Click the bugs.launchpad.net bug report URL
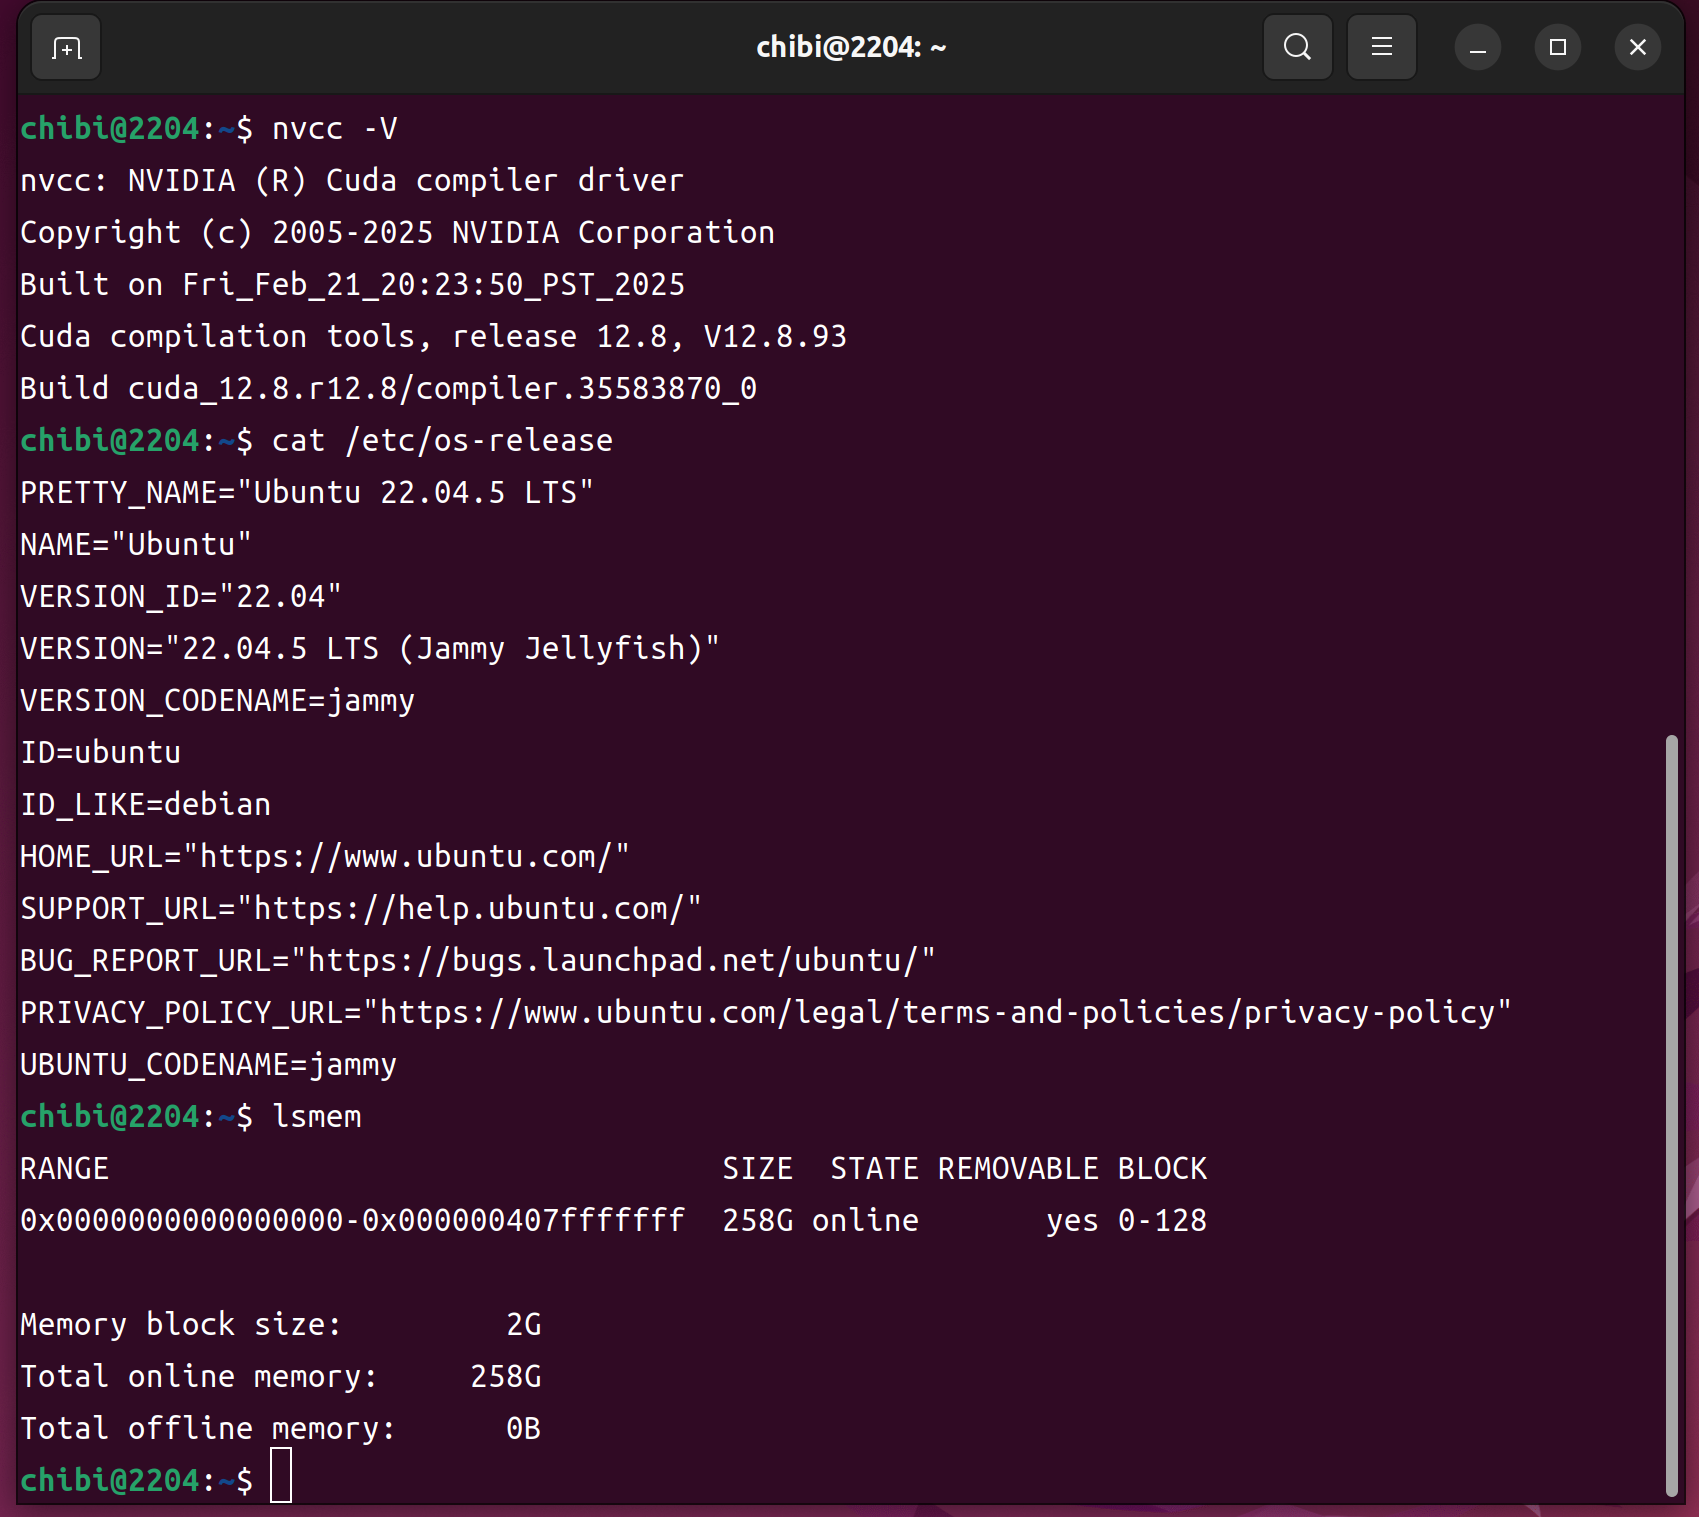 (613, 961)
